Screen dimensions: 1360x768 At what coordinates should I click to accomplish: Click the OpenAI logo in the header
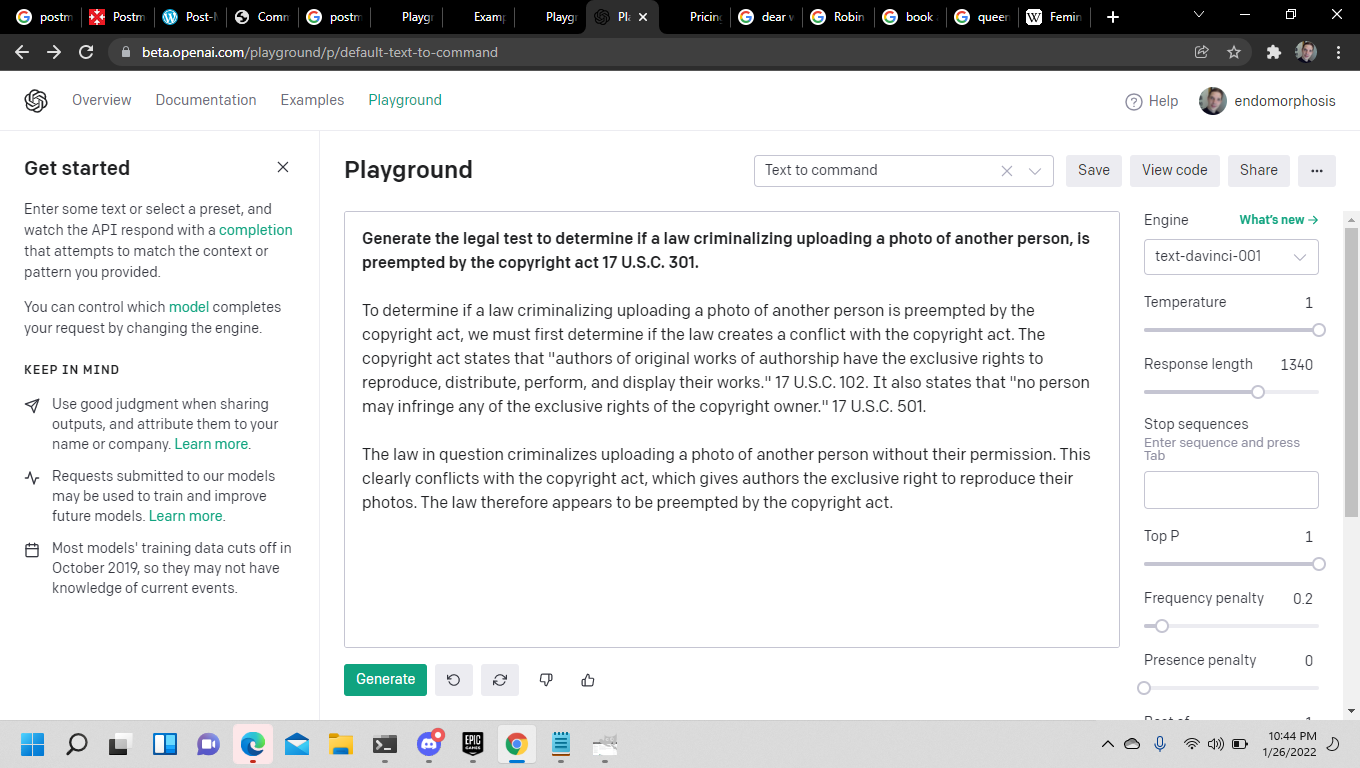[36, 101]
